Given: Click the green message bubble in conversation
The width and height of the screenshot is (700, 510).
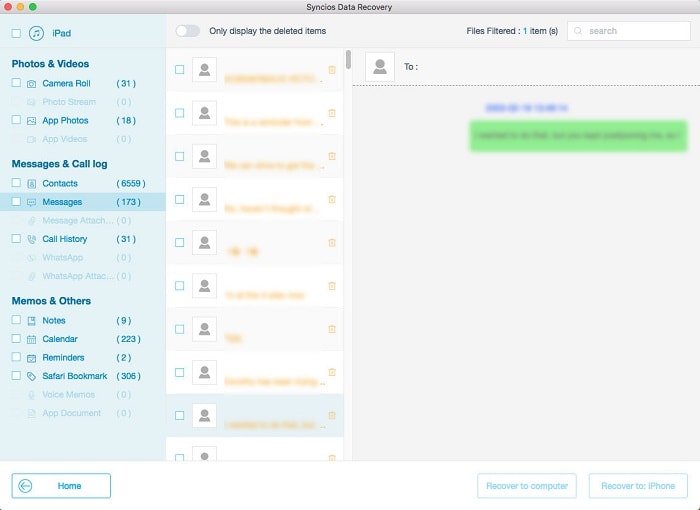Looking at the screenshot, I should coord(578,136).
